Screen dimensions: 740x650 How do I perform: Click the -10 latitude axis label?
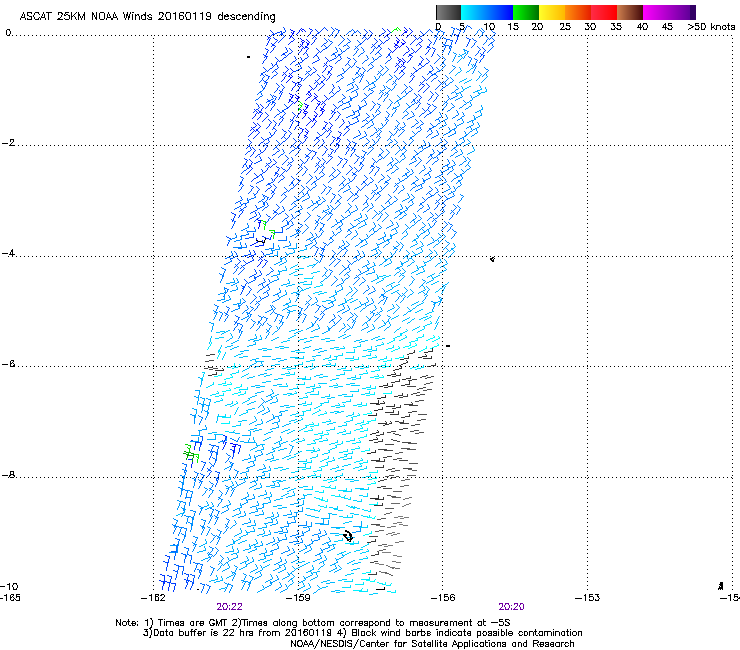point(9,586)
